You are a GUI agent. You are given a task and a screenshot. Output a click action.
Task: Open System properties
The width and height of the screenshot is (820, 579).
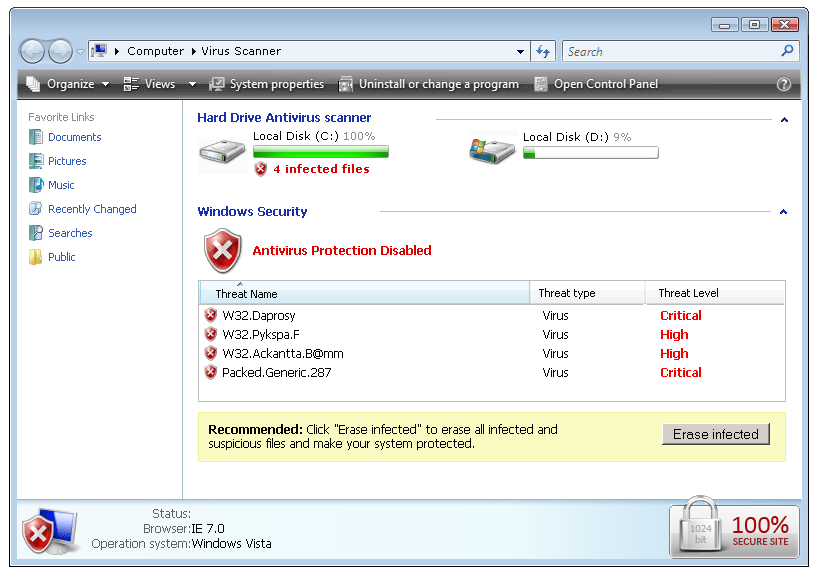tap(266, 84)
